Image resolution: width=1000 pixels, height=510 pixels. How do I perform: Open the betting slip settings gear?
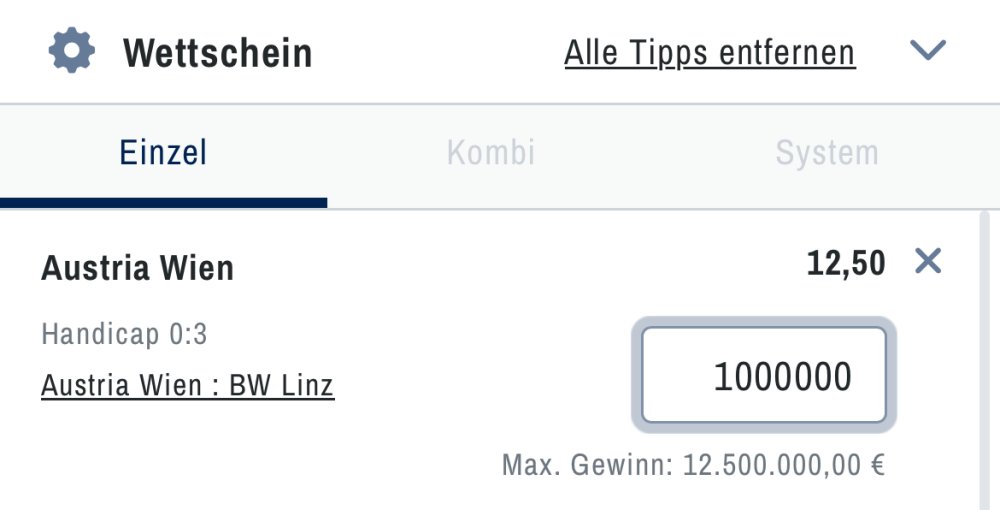71,51
